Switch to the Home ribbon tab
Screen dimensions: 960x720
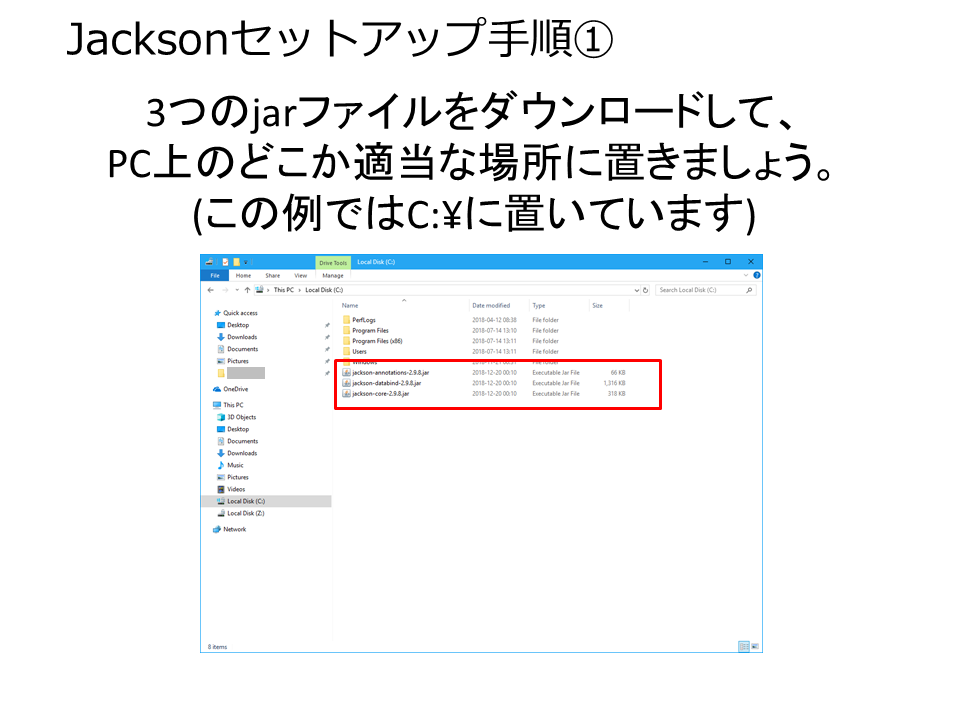tap(243, 276)
